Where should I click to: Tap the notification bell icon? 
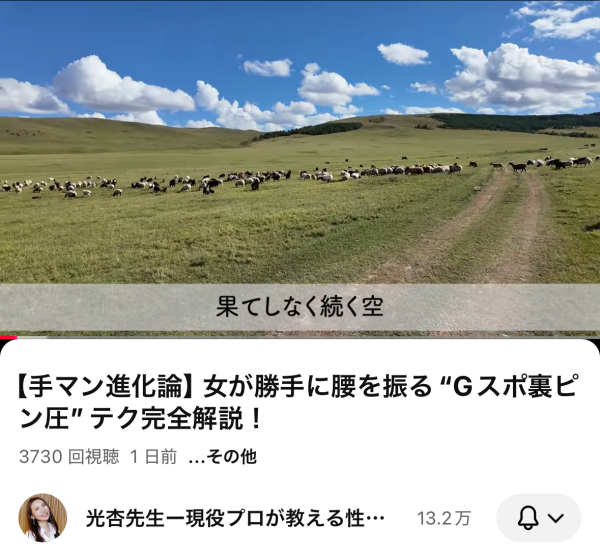pos(528,518)
